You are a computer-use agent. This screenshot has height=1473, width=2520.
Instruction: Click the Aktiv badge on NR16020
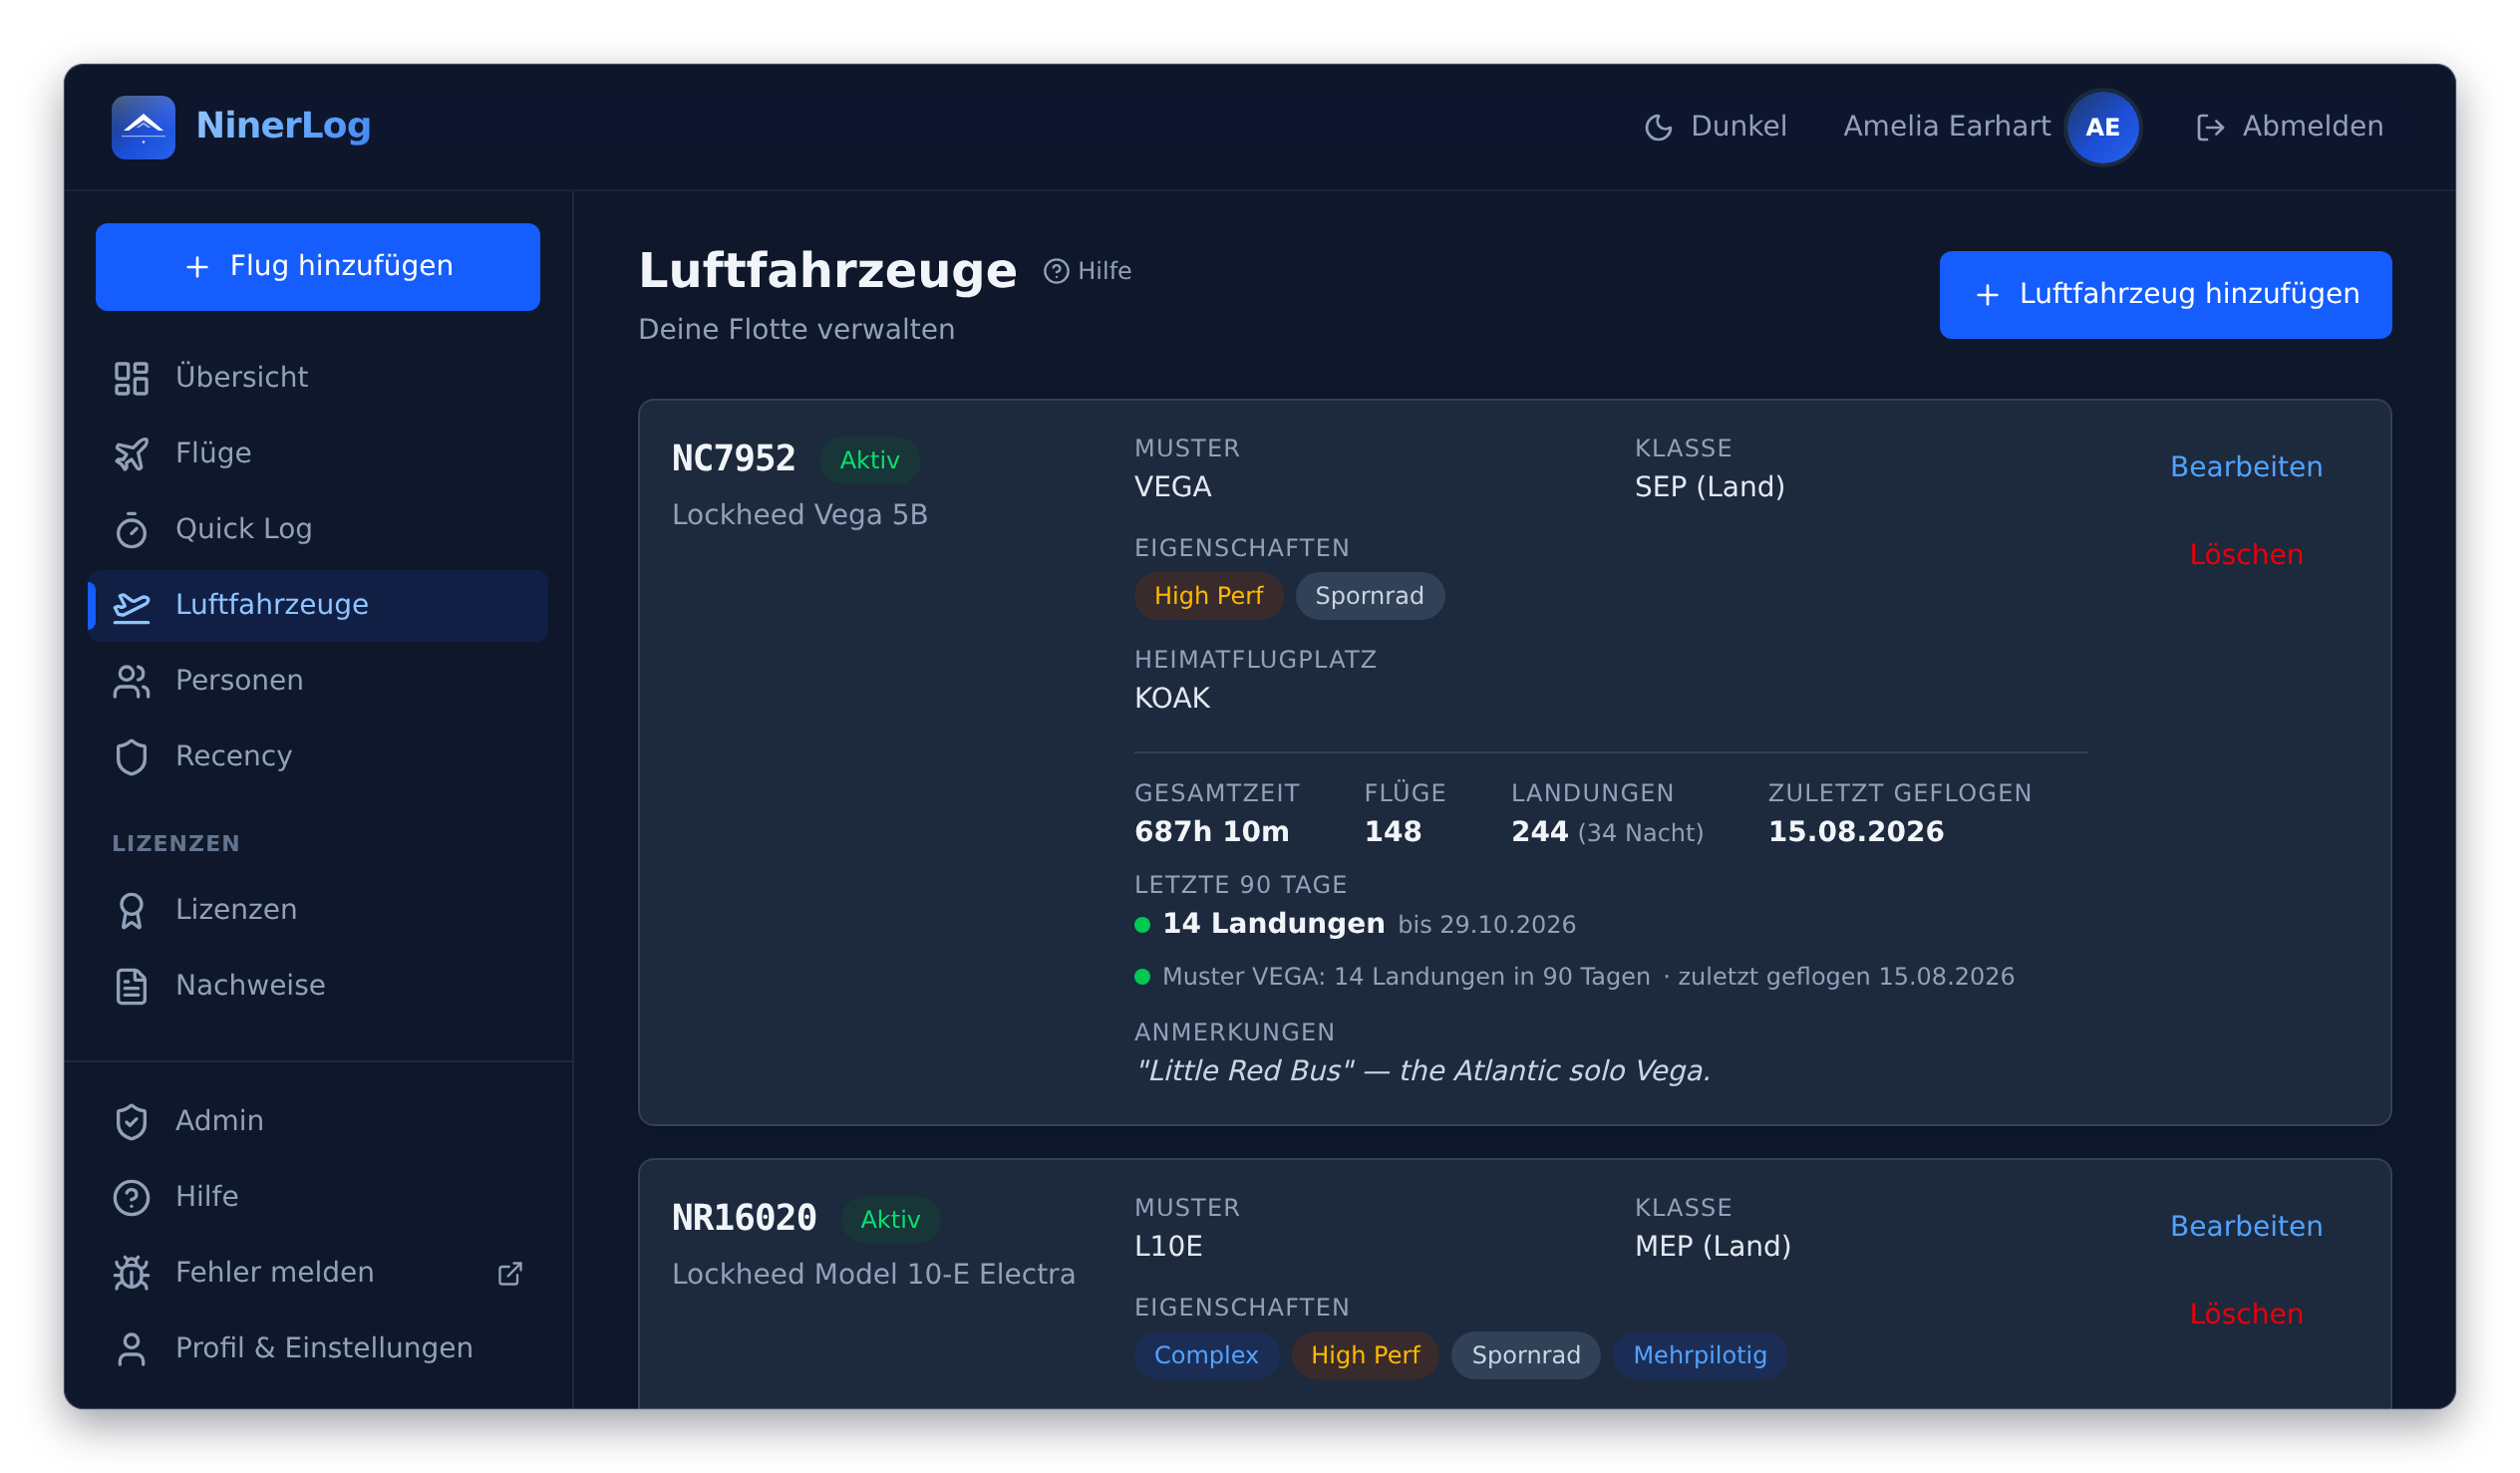click(890, 1220)
